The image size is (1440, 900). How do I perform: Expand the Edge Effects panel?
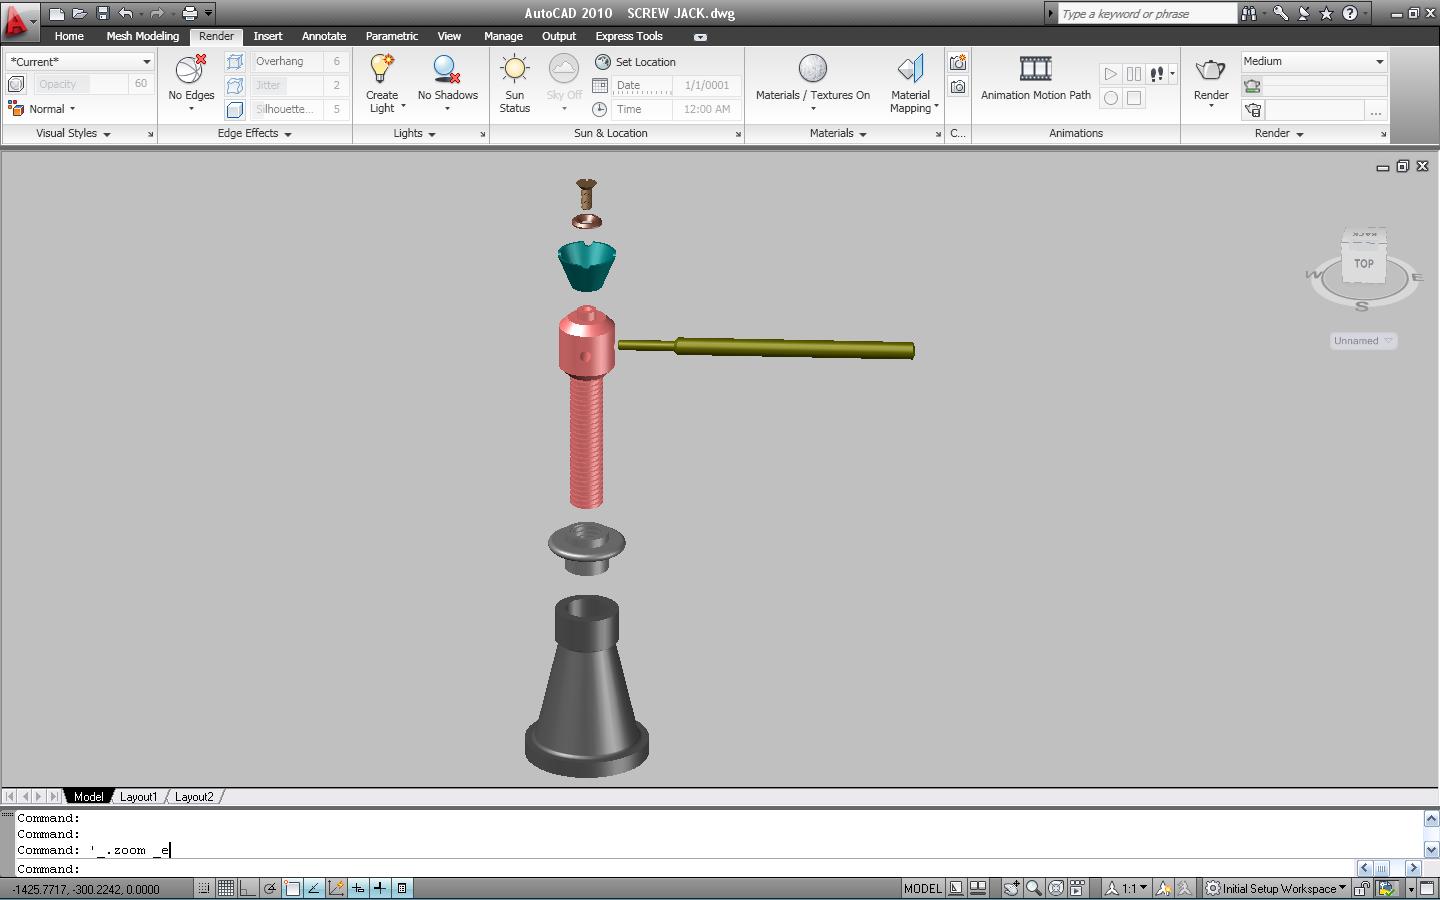254,133
